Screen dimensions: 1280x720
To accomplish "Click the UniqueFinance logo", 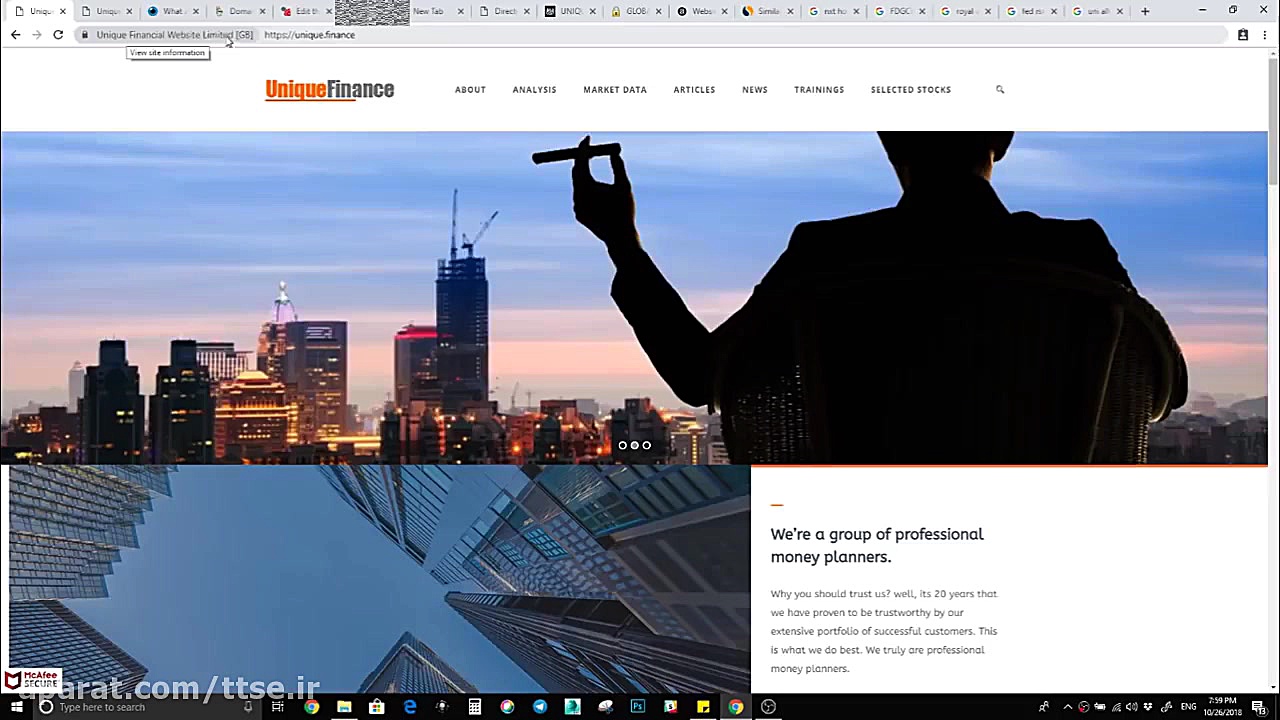I will point(329,90).
